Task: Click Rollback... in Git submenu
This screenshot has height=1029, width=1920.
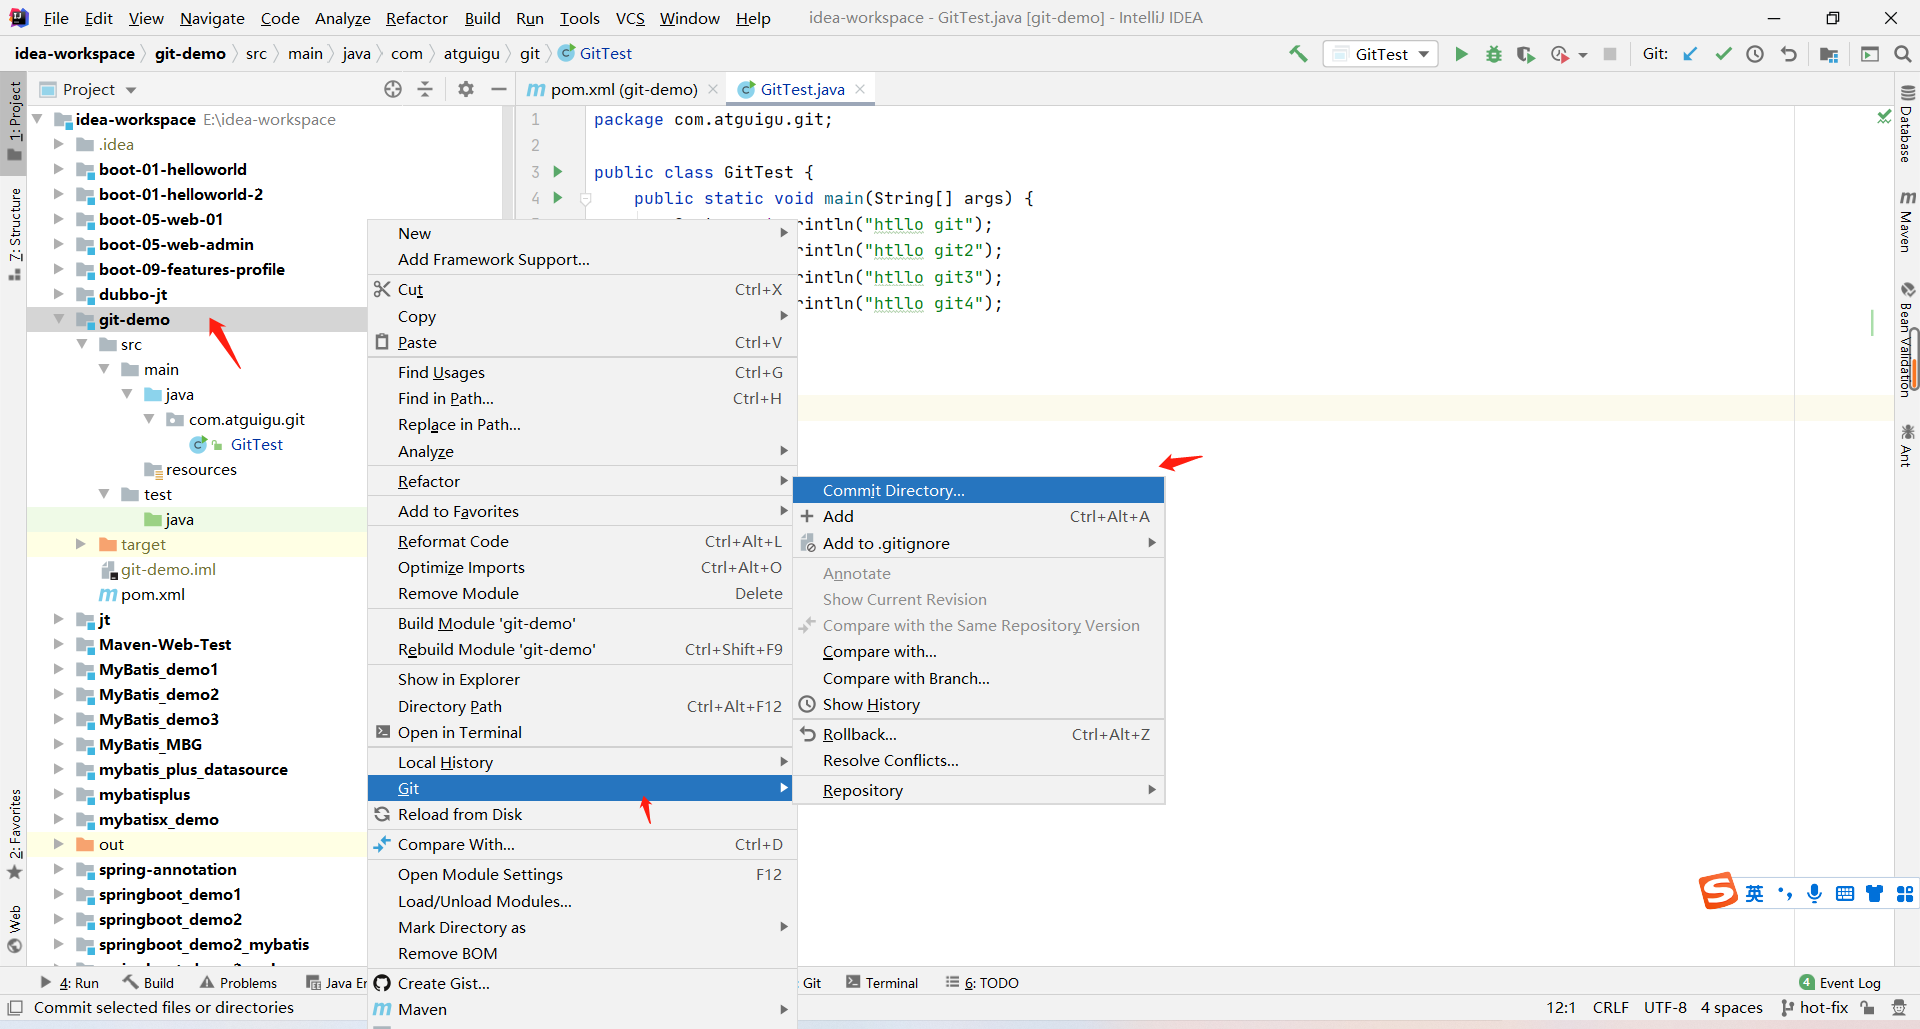Action: (979, 734)
